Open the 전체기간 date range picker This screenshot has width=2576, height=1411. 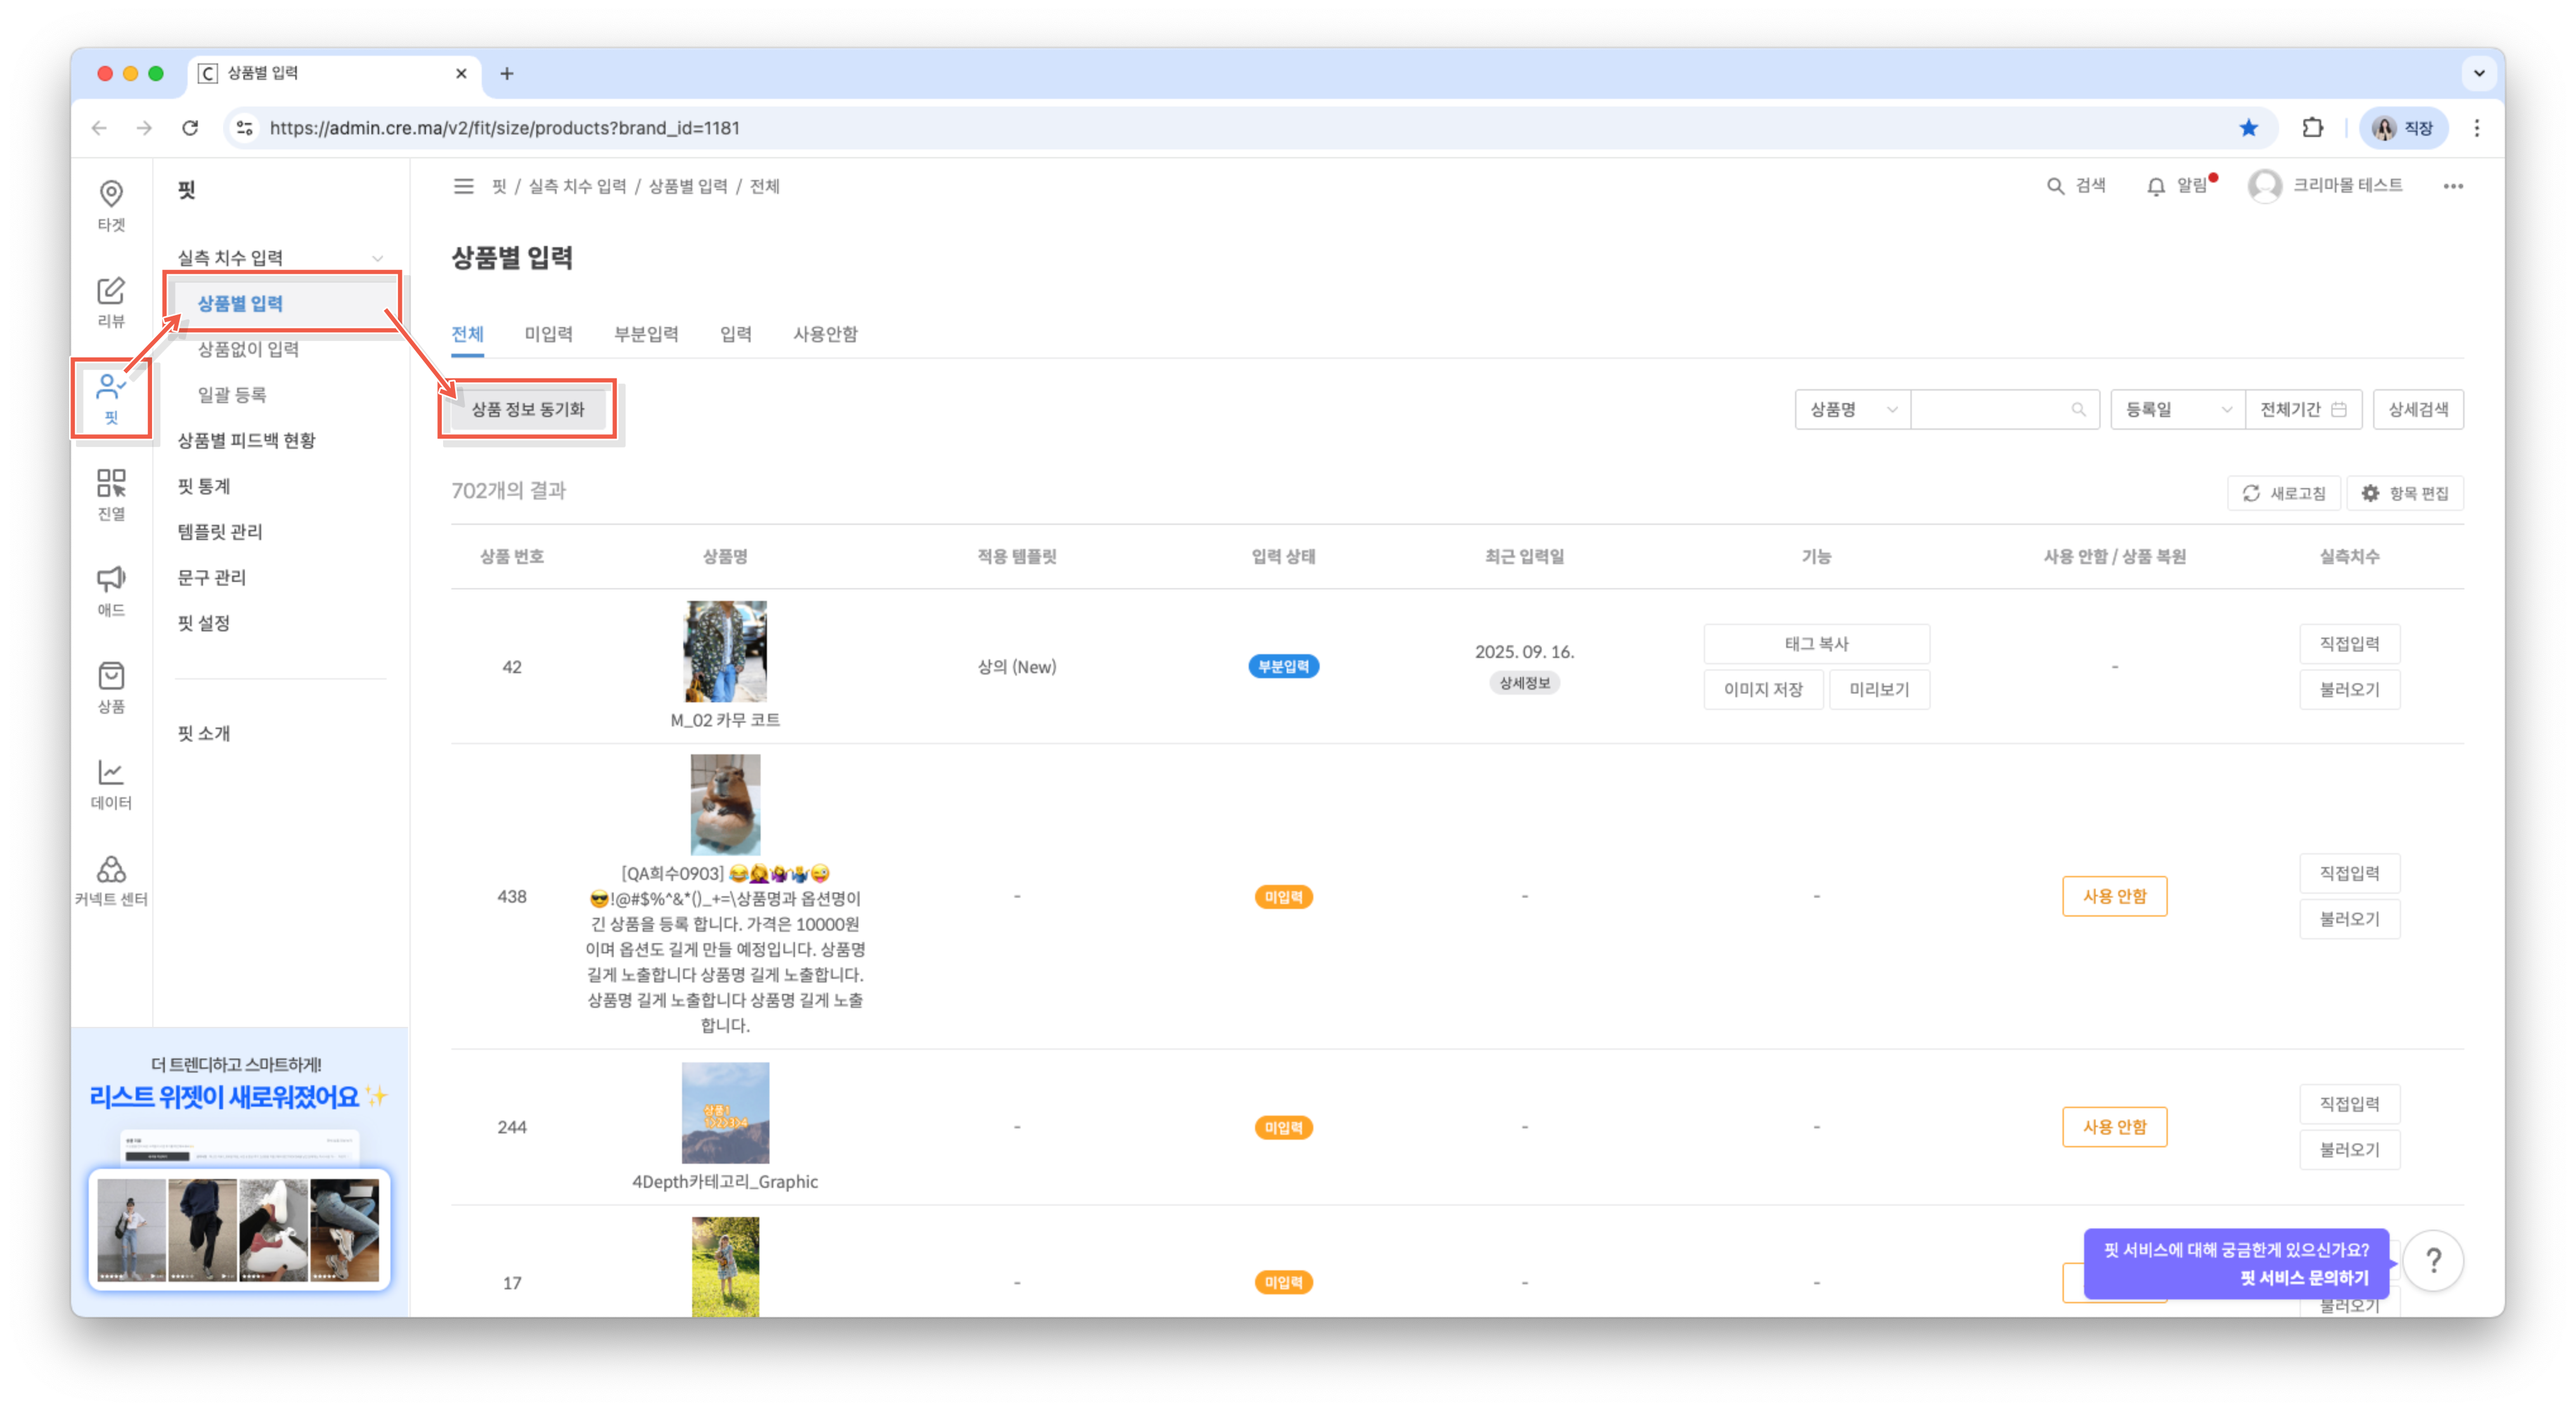click(2302, 409)
